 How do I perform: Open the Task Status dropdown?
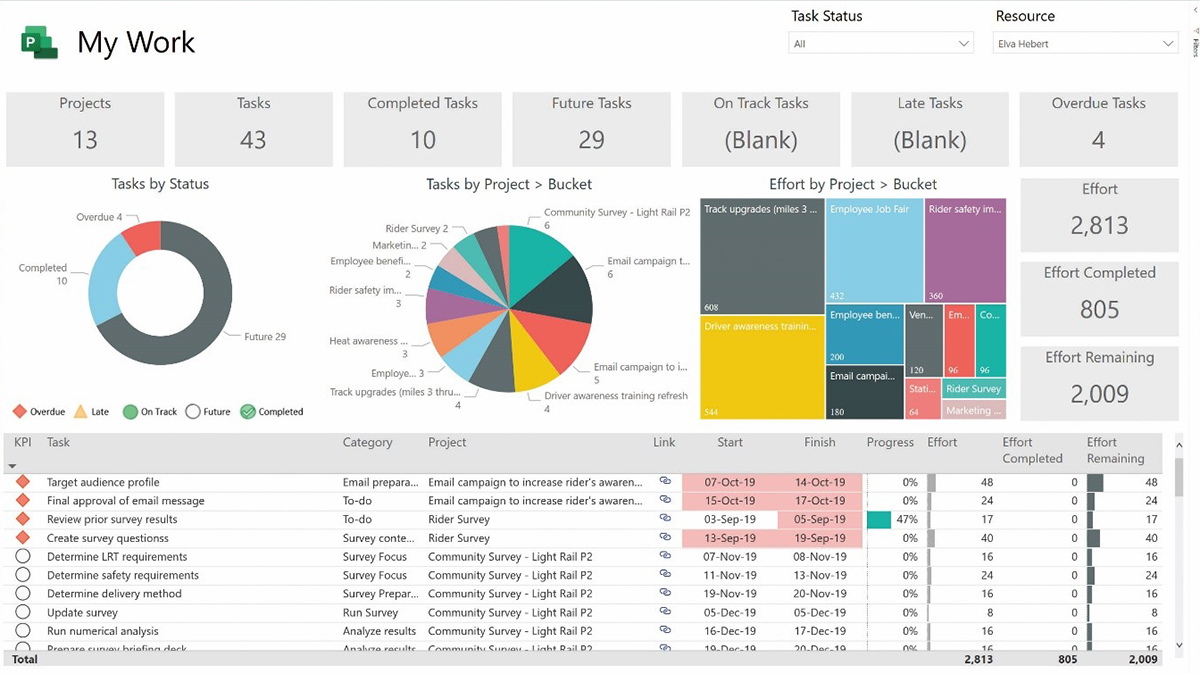(x=881, y=44)
